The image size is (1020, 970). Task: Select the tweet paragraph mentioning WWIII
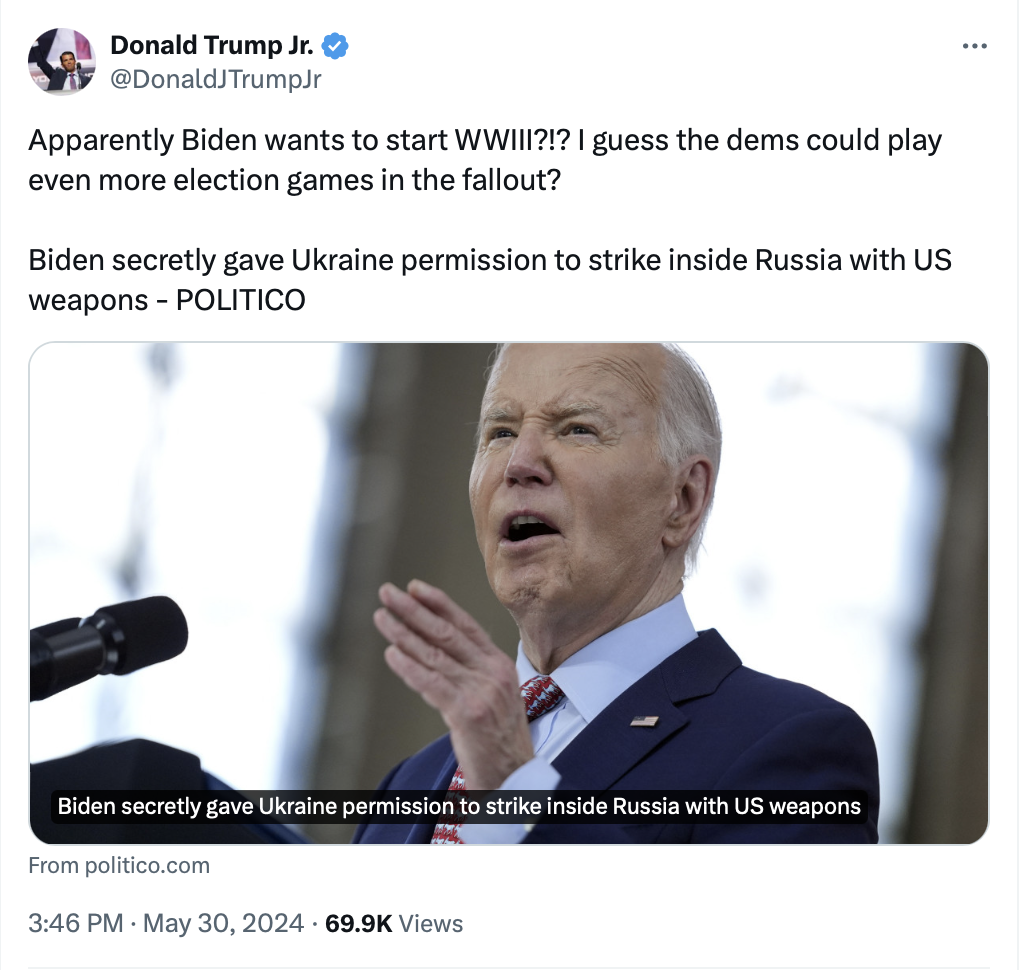click(x=485, y=160)
